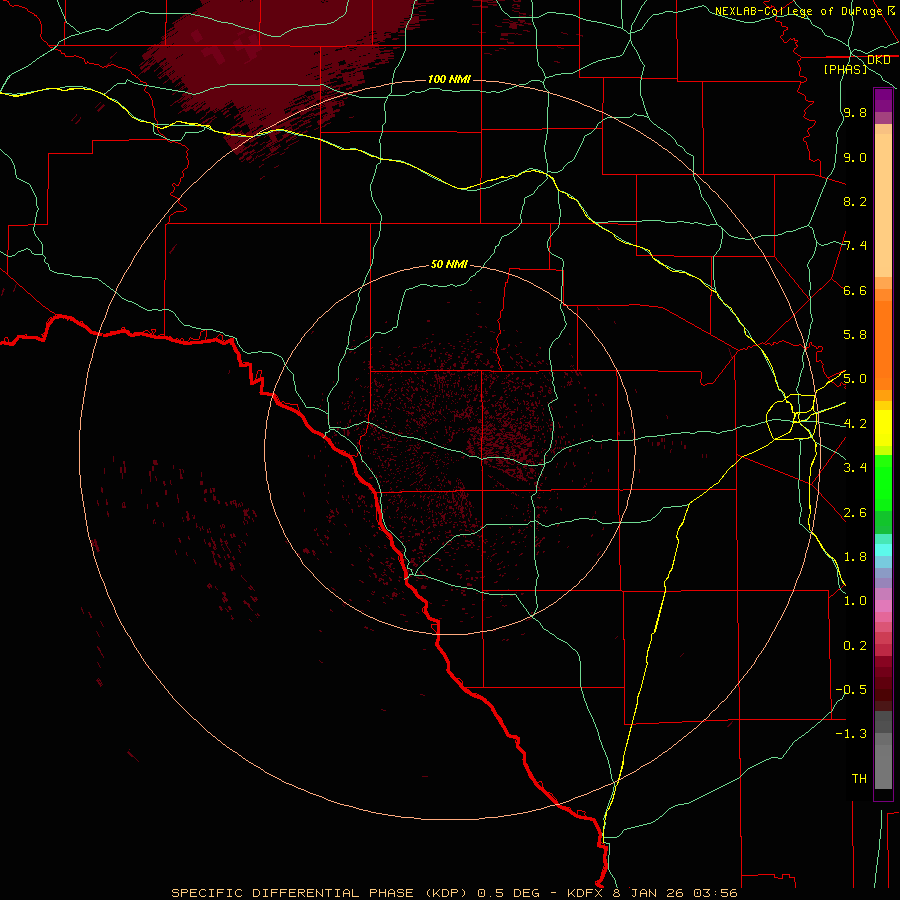Pick the orange segment of the color bar
The width and height of the screenshot is (900, 900).
(883, 345)
